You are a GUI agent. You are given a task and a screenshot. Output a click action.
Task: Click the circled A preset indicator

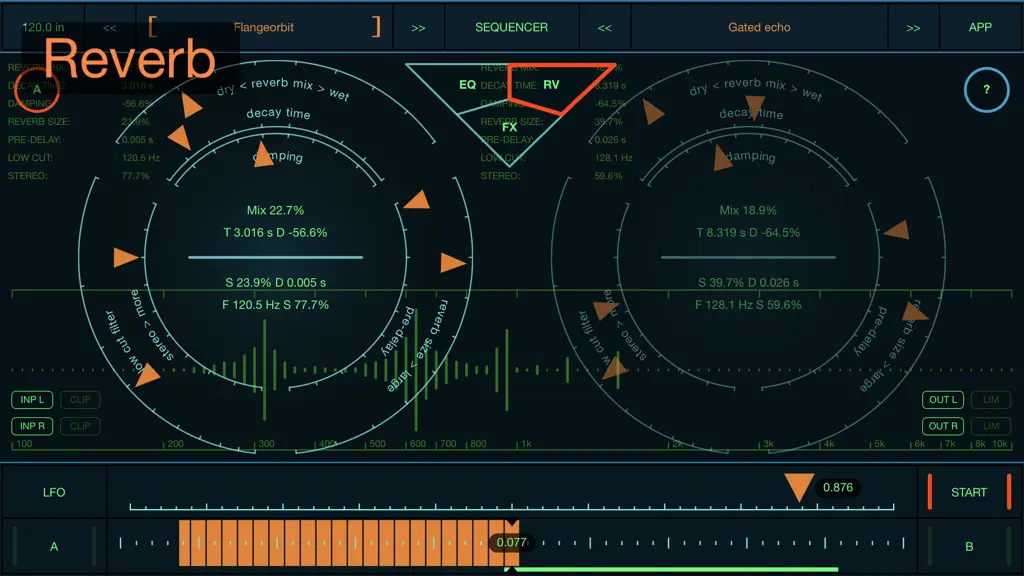(37, 89)
